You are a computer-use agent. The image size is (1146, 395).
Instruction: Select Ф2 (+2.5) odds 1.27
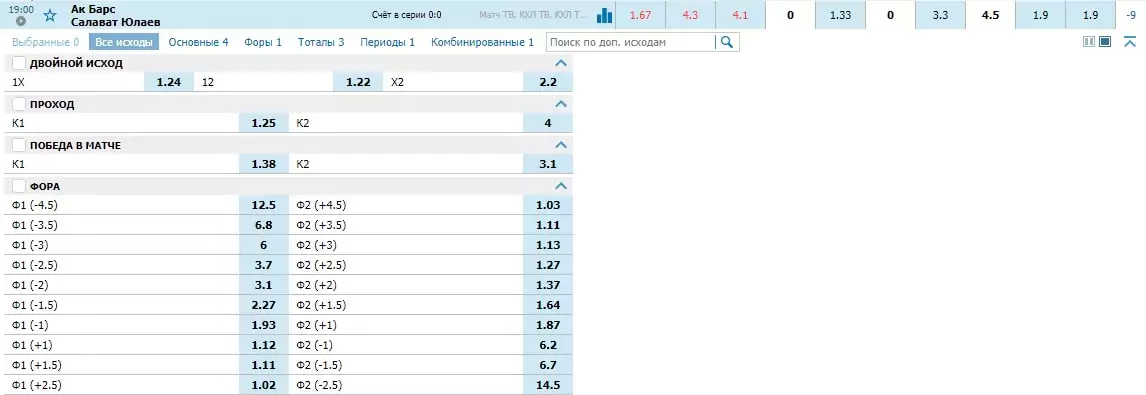(x=548, y=265)
